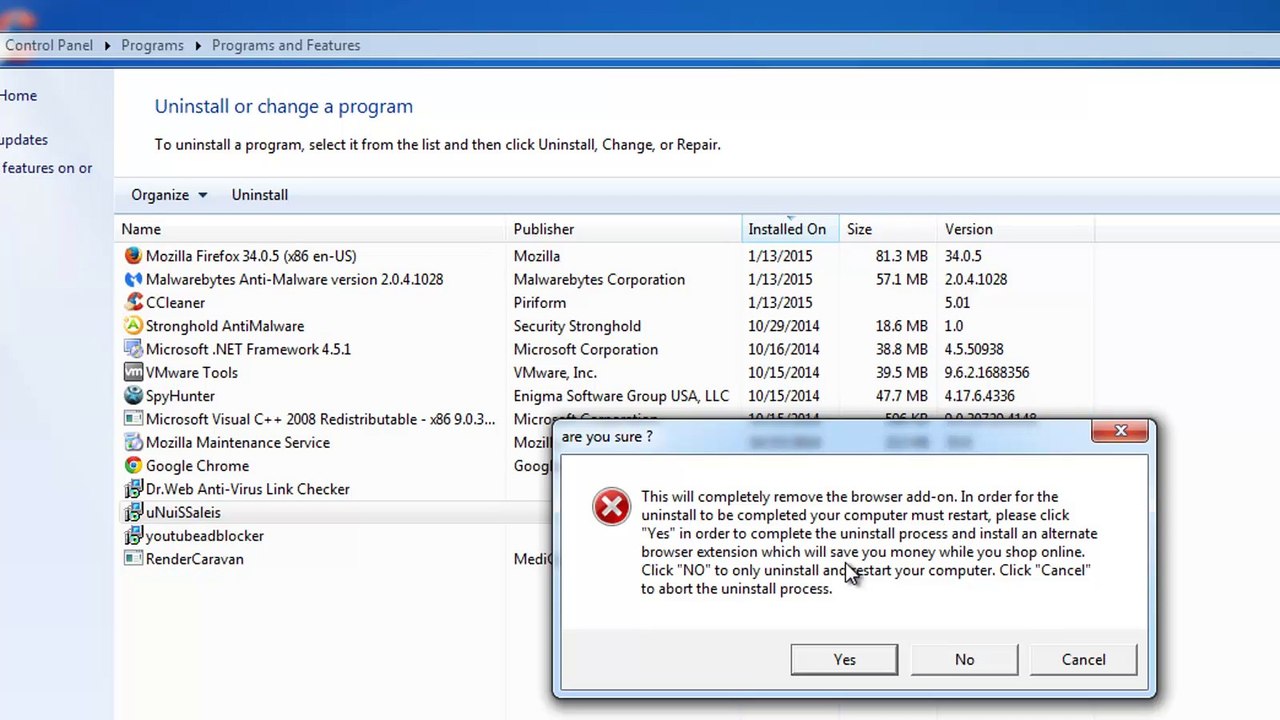Select Microsoft Visual C++ 2008 Redistributable row

point(320,419)
